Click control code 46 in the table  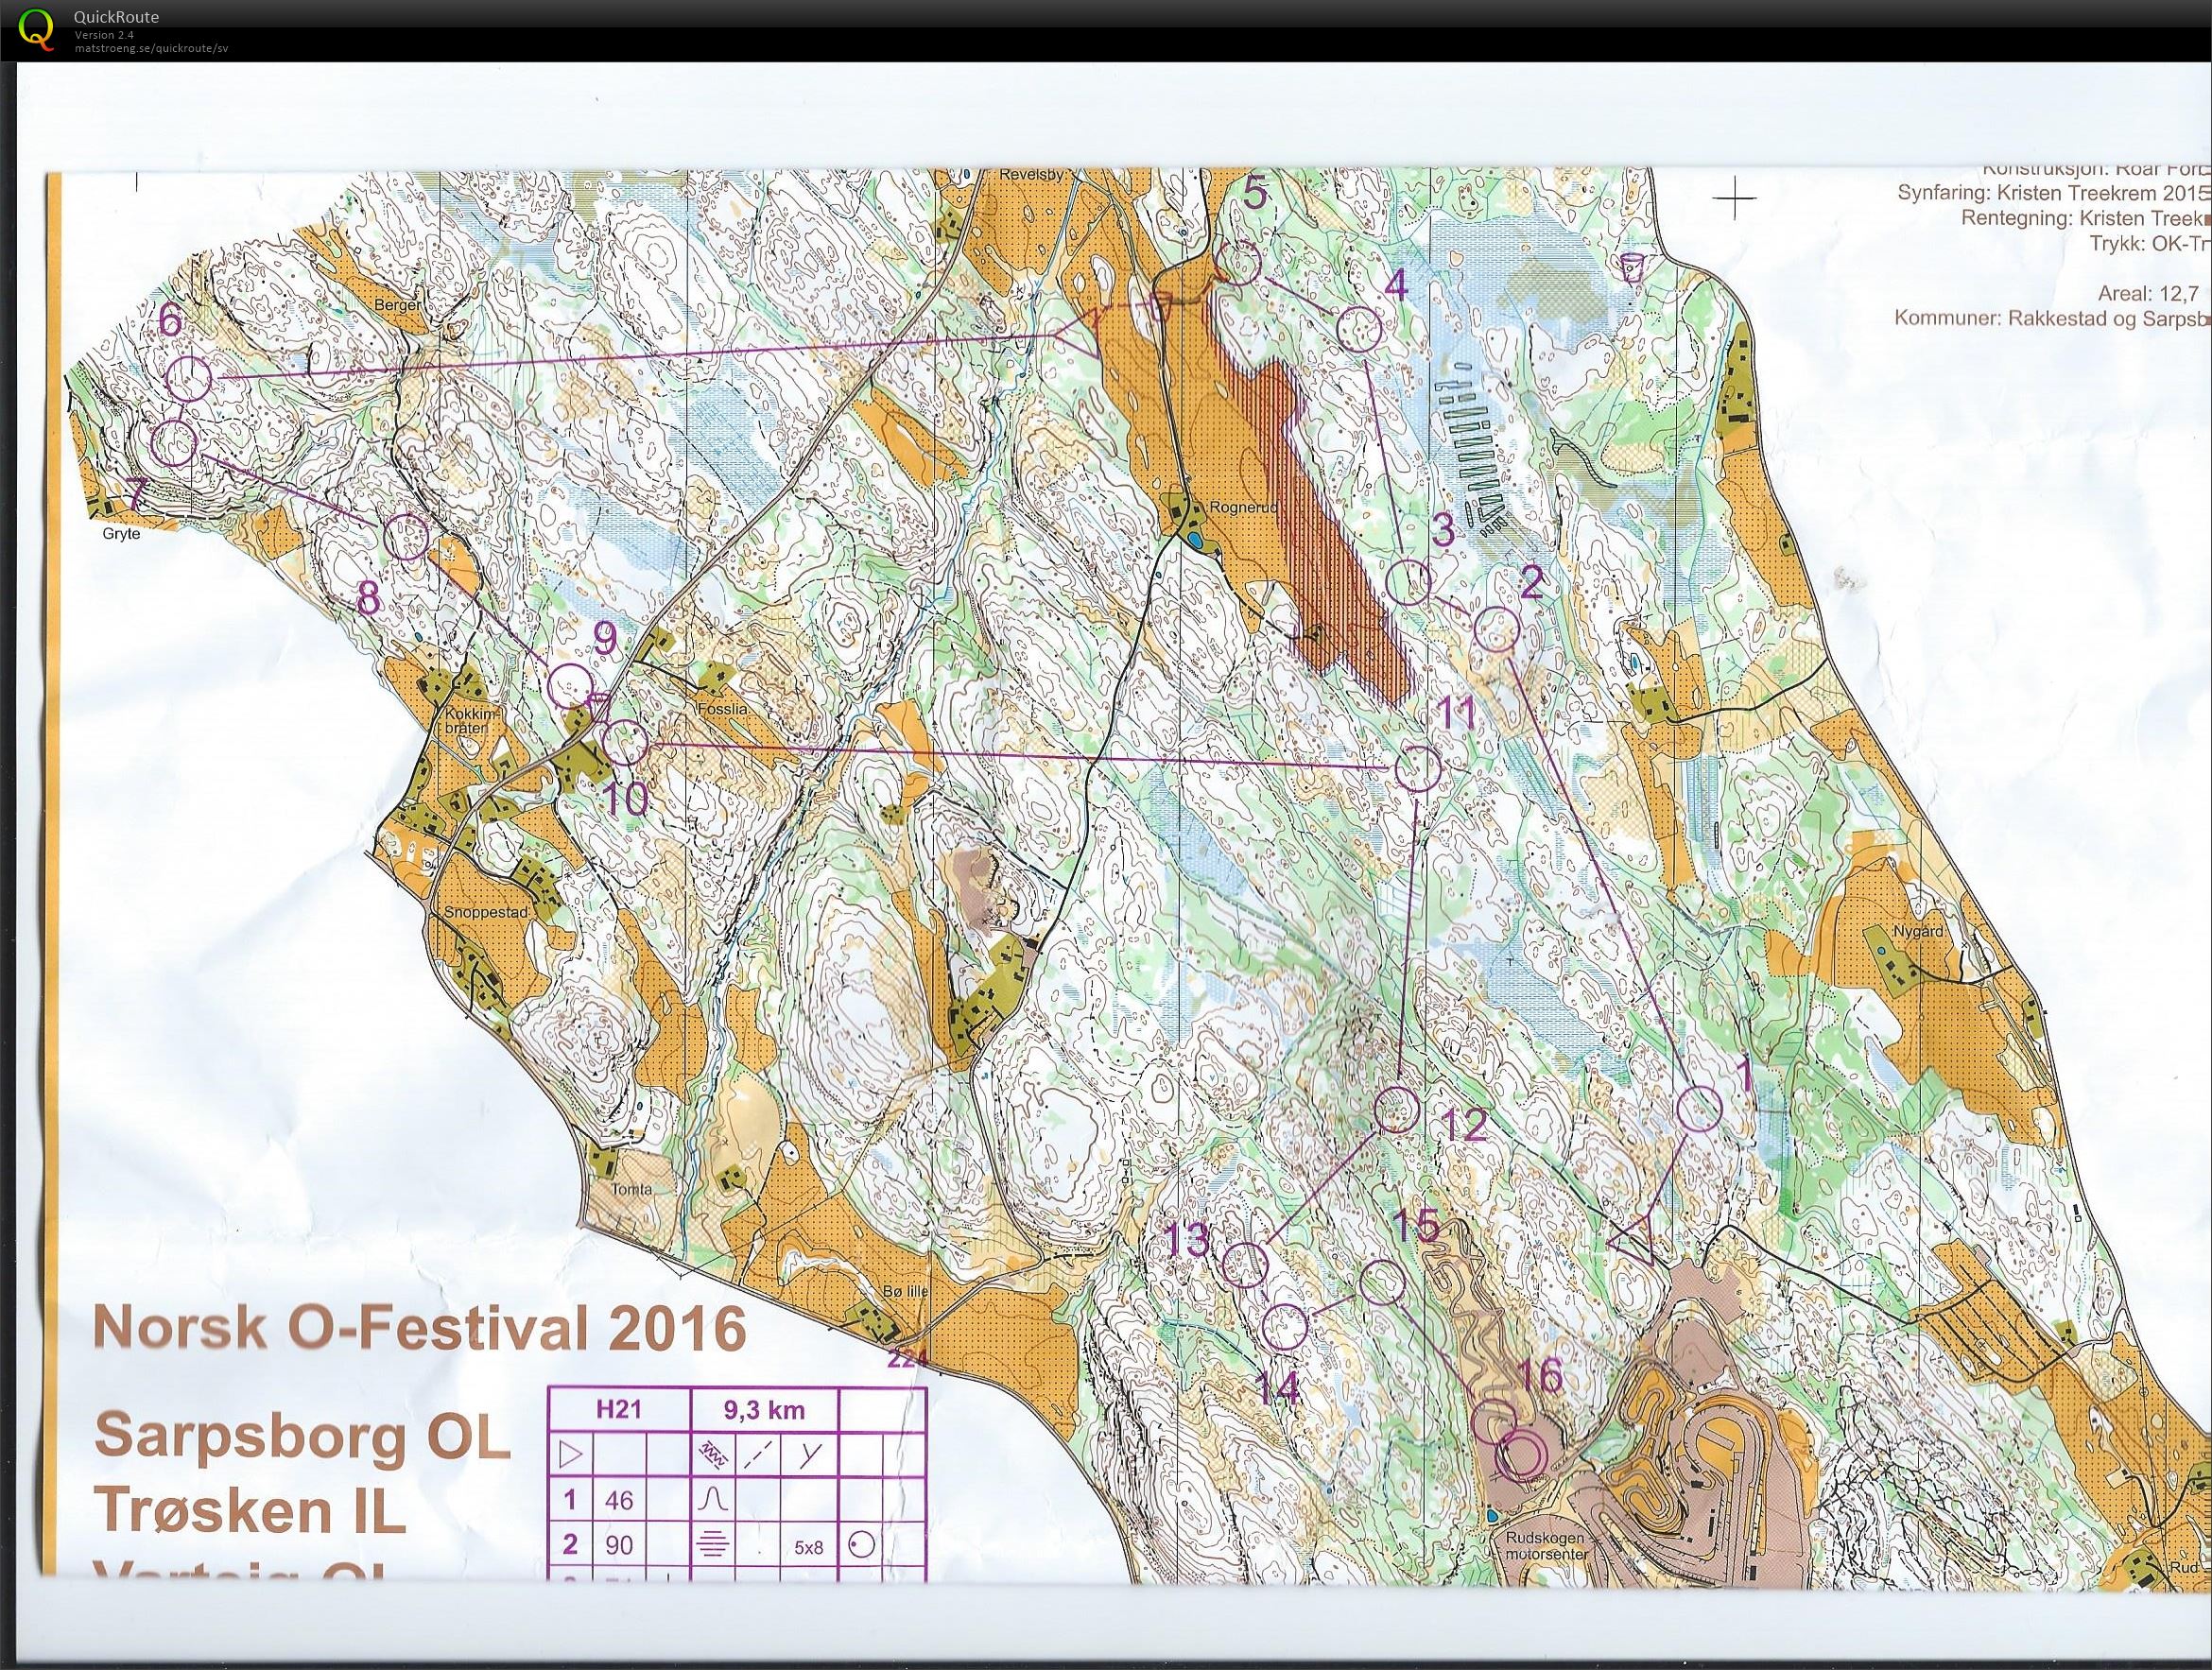(619, 1500)
